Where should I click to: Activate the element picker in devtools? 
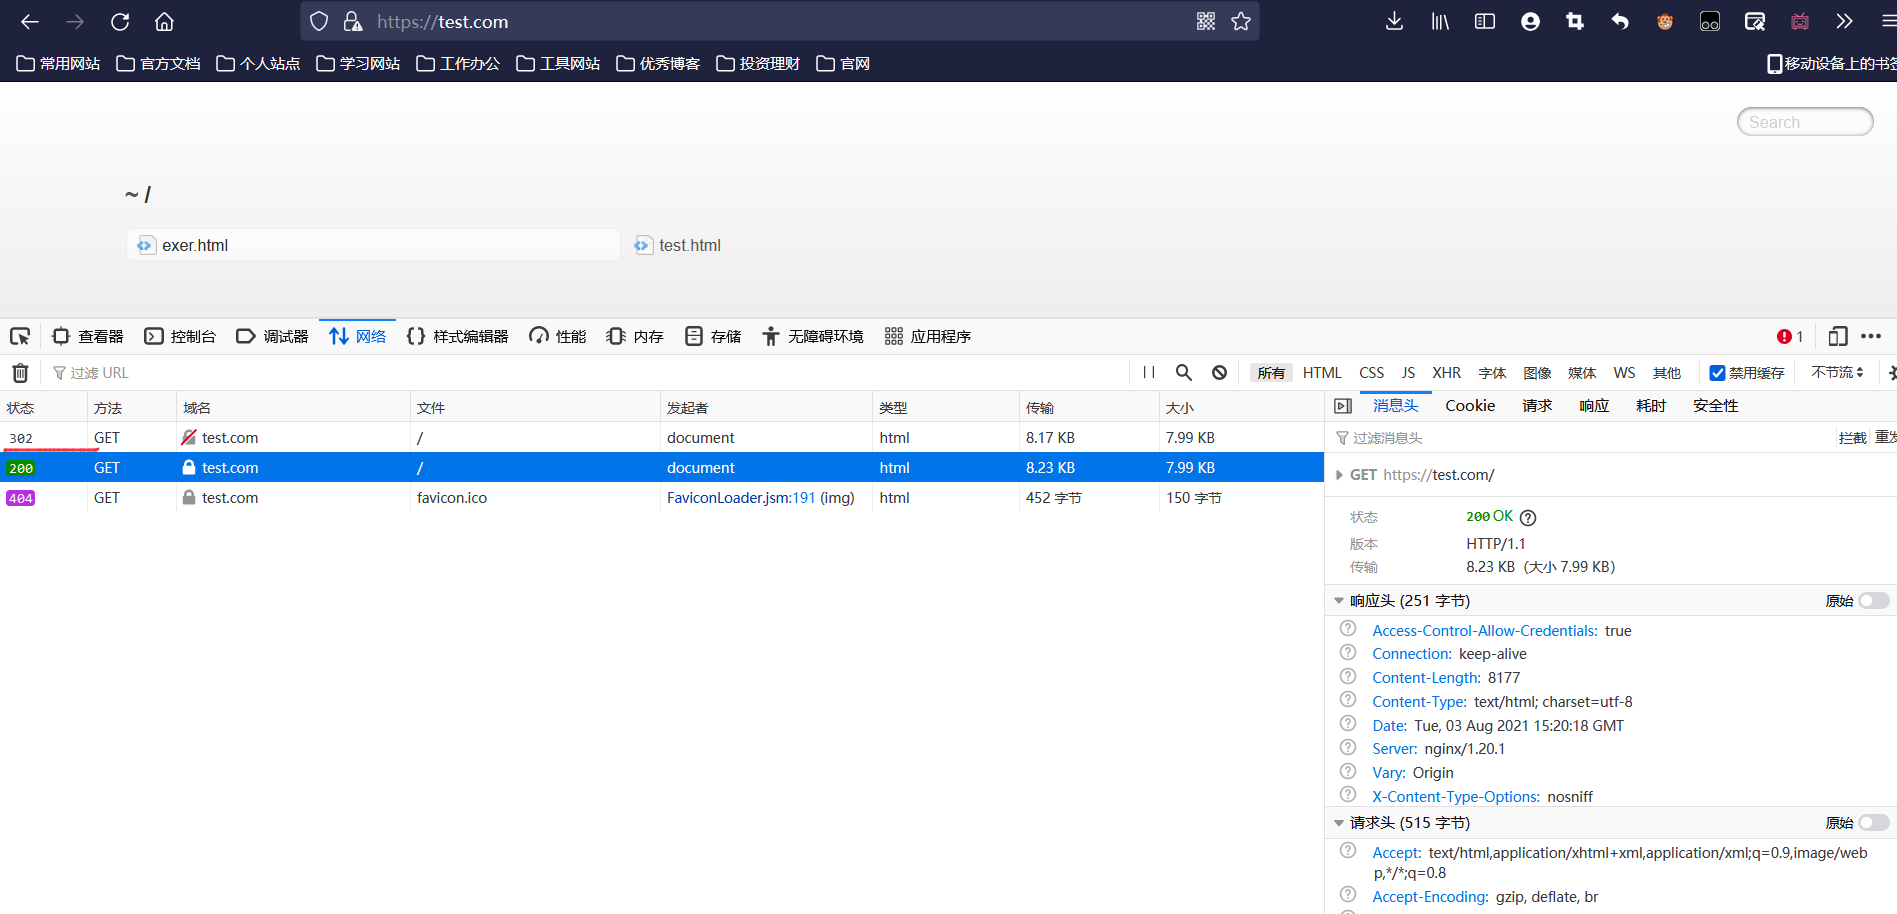pos(20,337)
